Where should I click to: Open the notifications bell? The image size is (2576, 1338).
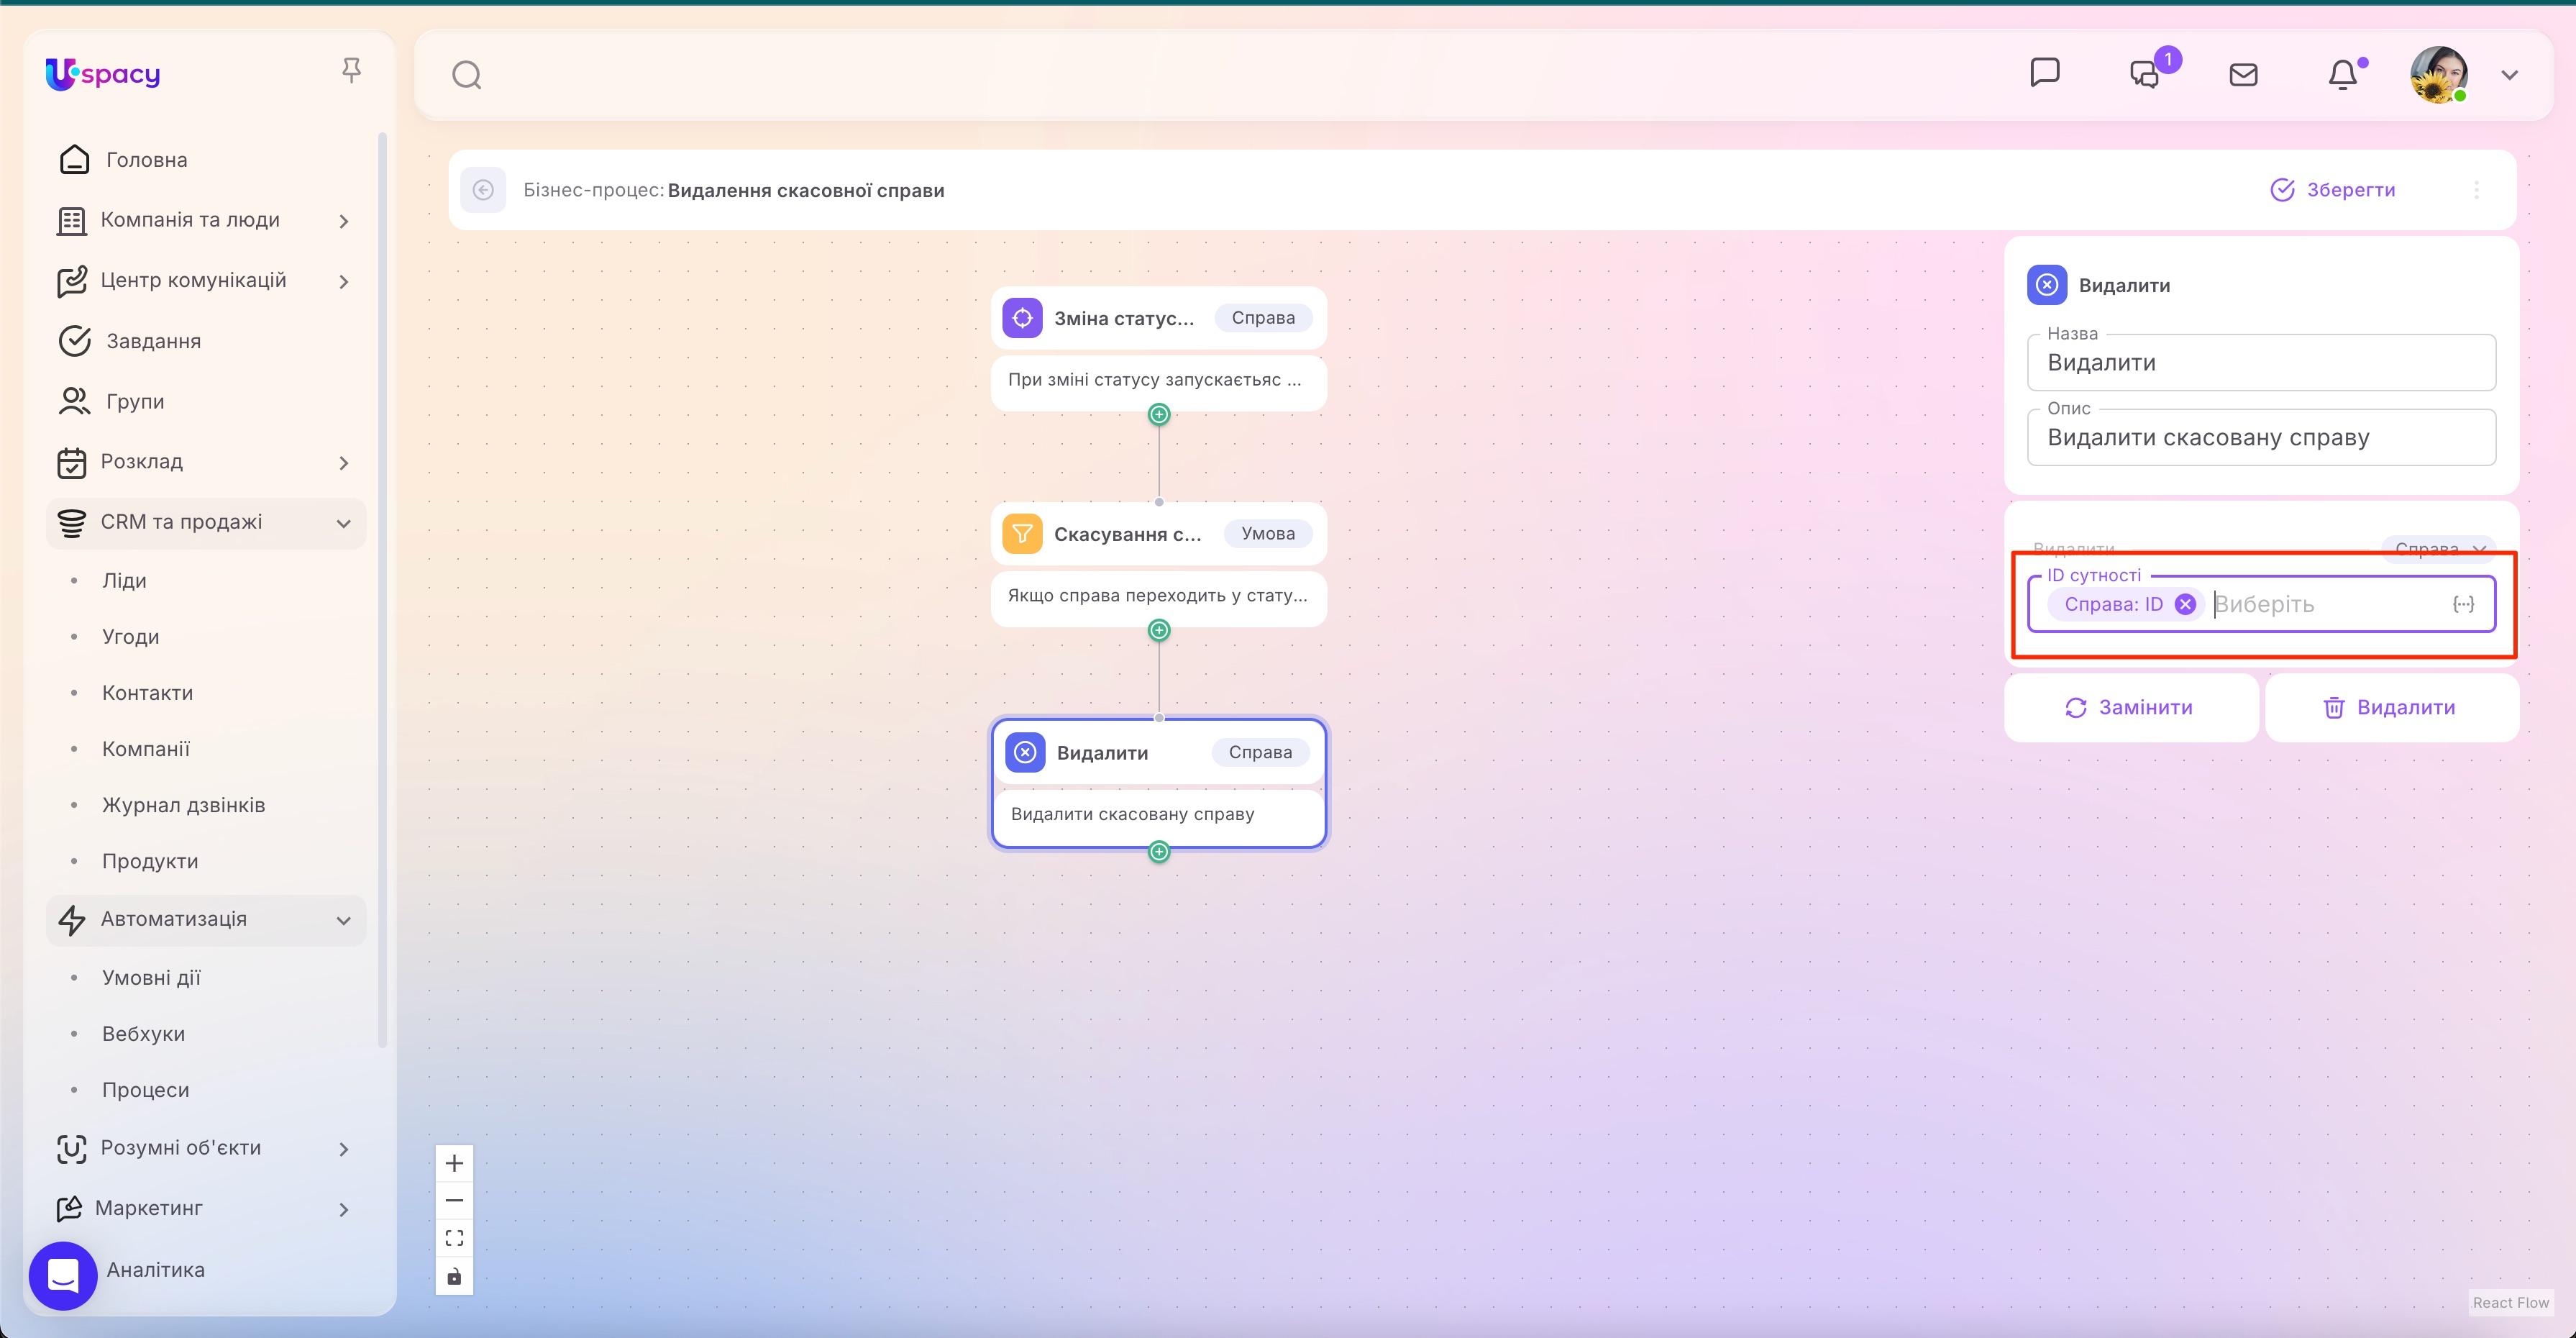point(2343,73)
